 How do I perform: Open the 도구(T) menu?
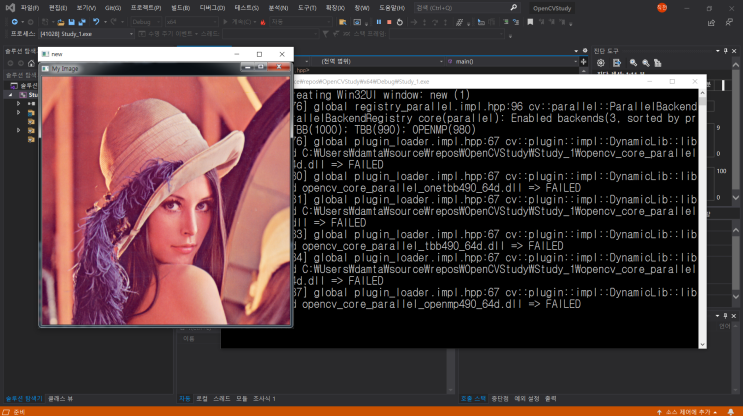coord(307,8)
